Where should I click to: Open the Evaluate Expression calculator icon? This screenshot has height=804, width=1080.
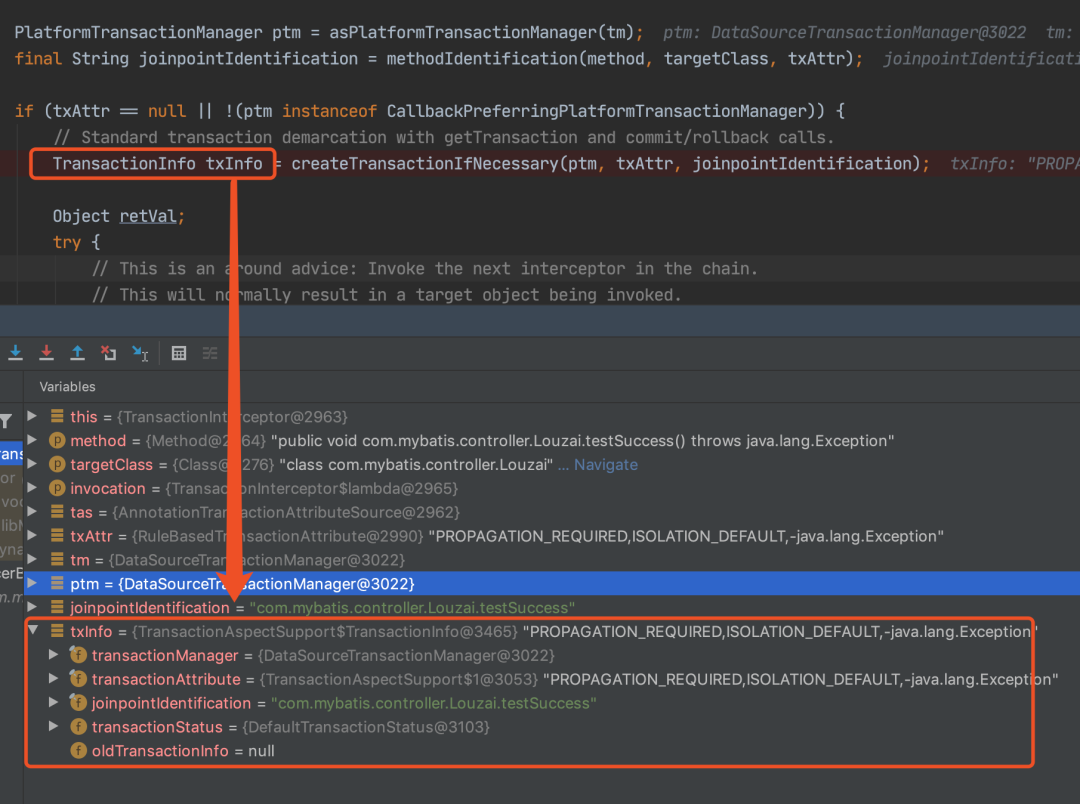click(179, 353)
